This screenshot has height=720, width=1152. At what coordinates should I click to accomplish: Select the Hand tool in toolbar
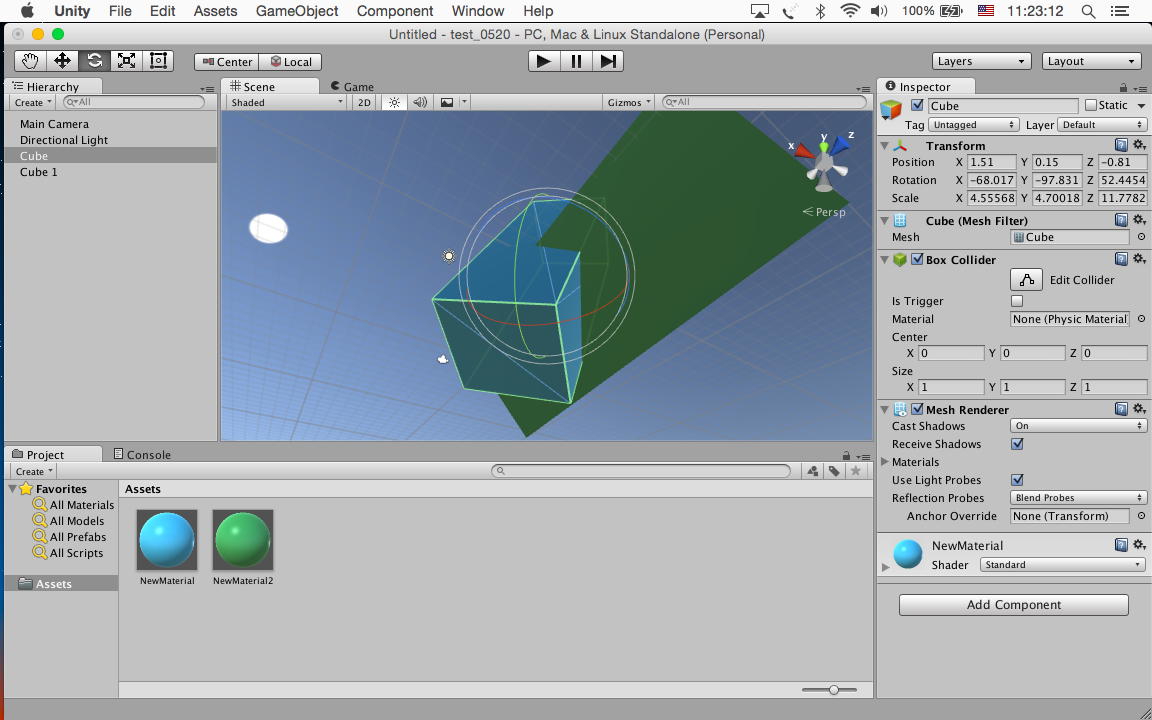pos(31,61)
